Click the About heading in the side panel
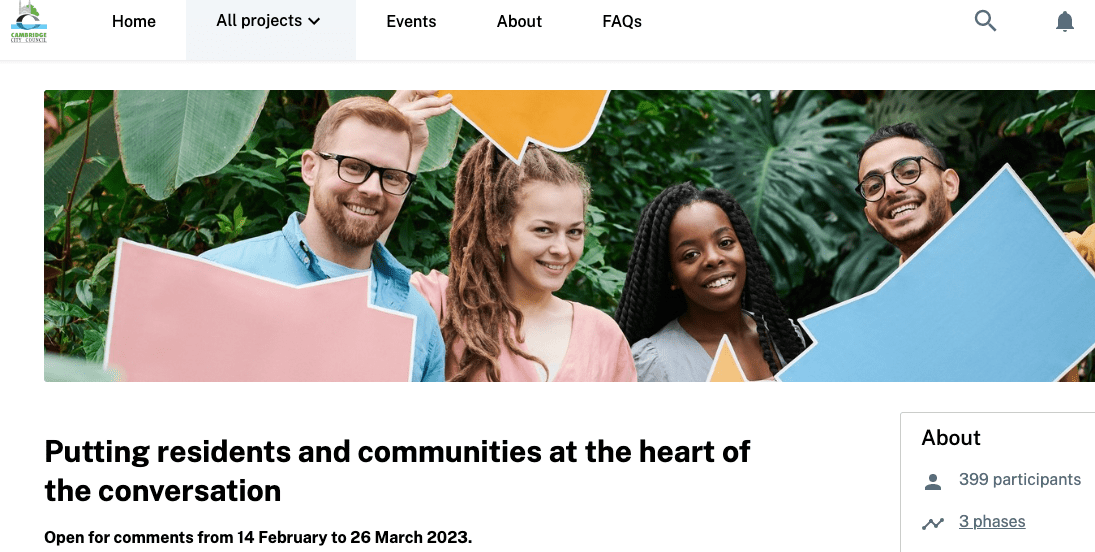 [x=951, y=438]
